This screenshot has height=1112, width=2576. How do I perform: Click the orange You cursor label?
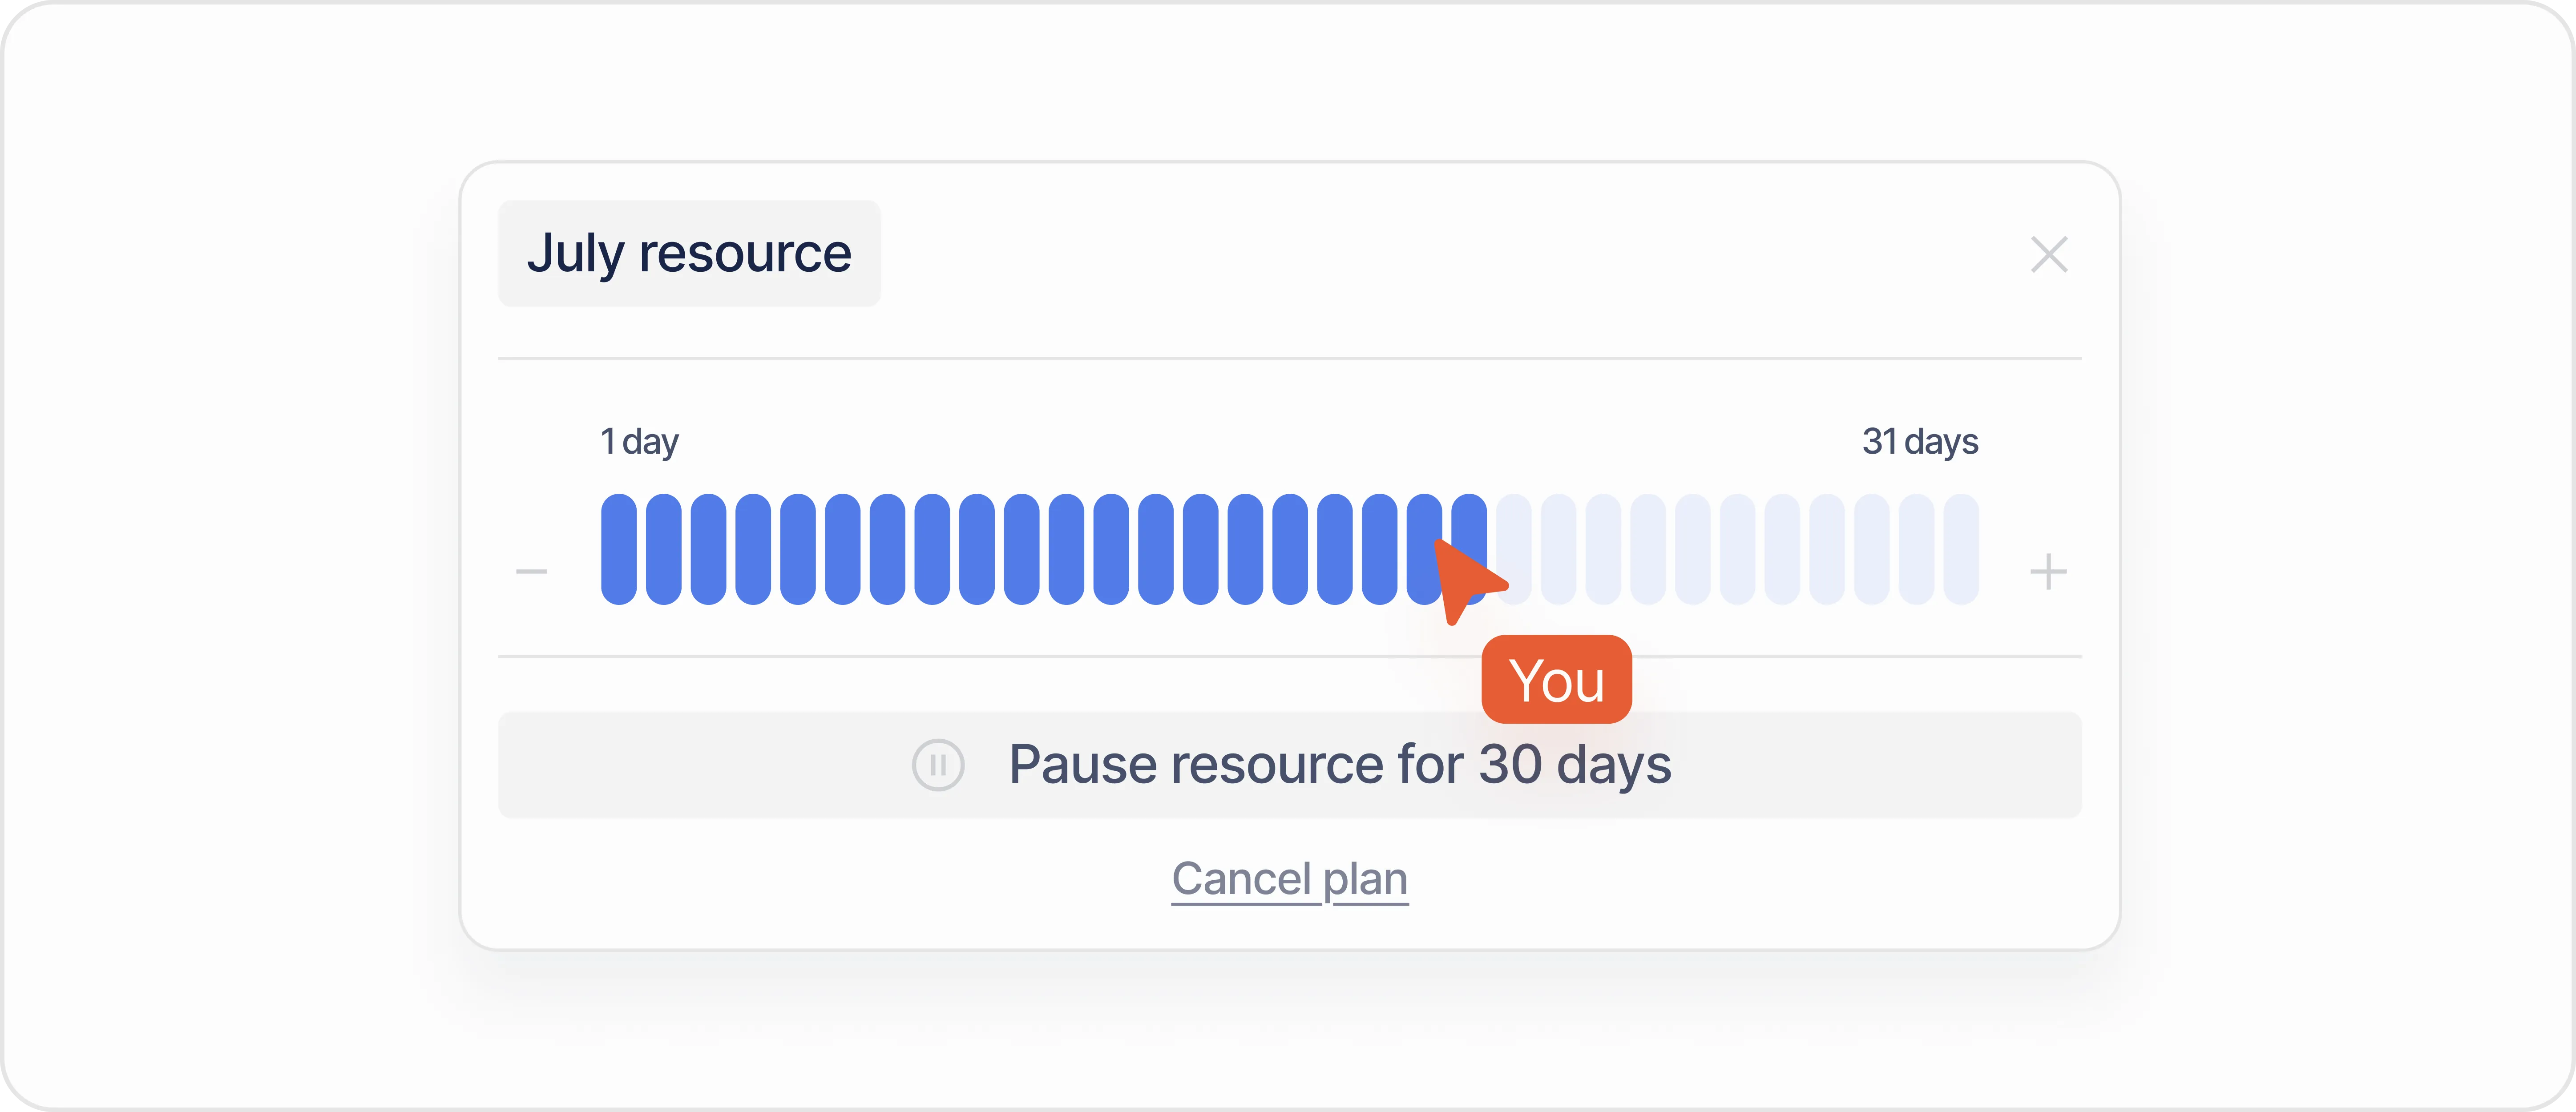1556,680
